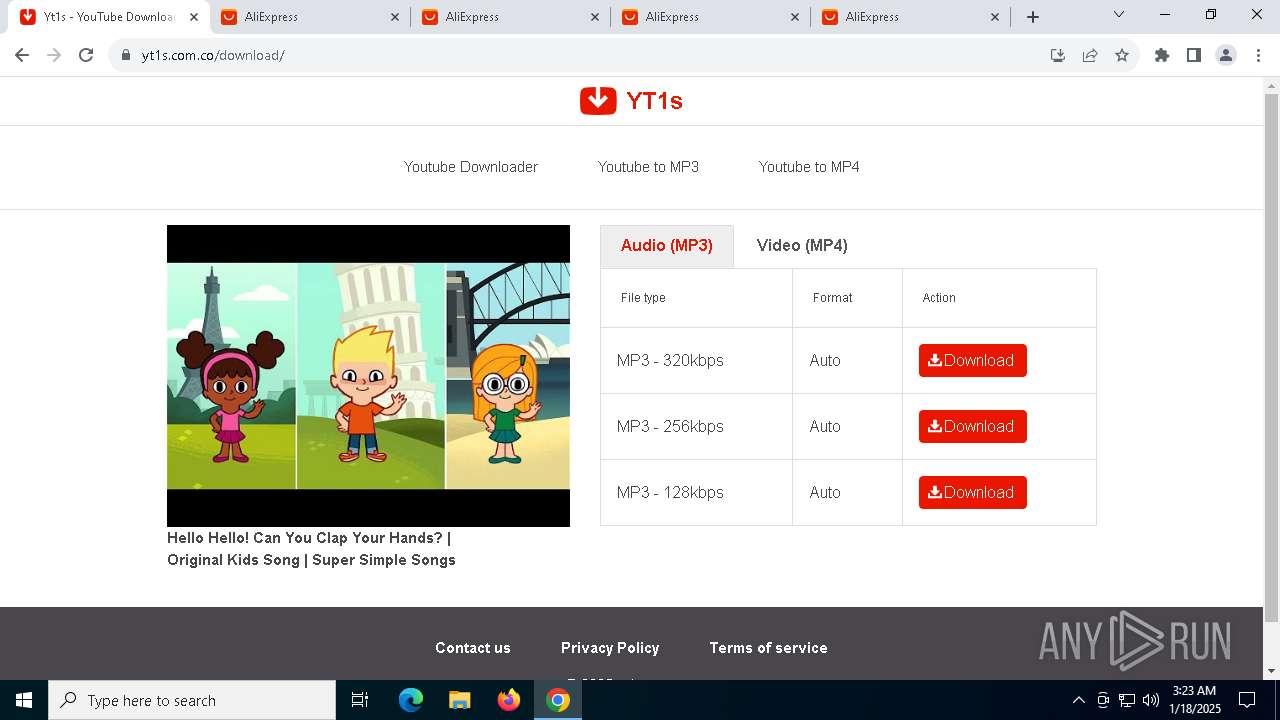Open the volume speaker tray icon
The width and height of the screenshot is (1280, 720).
(1151, 700)
